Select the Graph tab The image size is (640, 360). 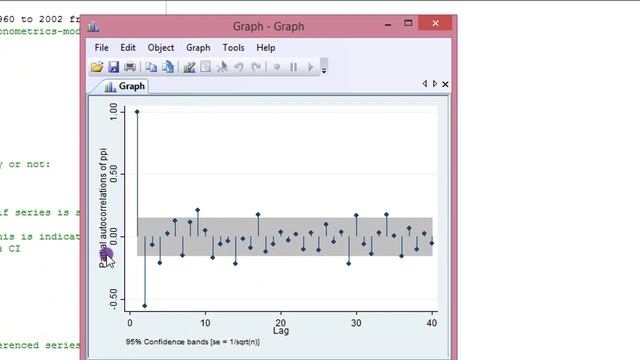tap(124, 87)
